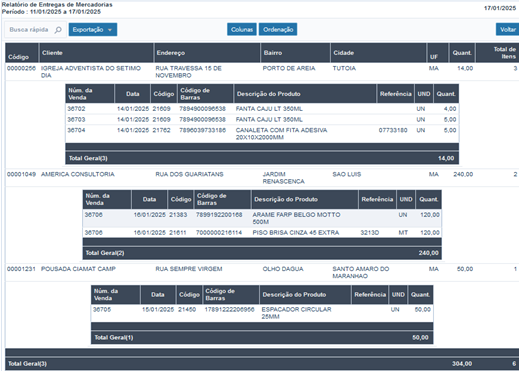This screenshot has height=371, width=519.
Task: Click the report date 17/01/2025 at top right
Action: coord(500,8)
